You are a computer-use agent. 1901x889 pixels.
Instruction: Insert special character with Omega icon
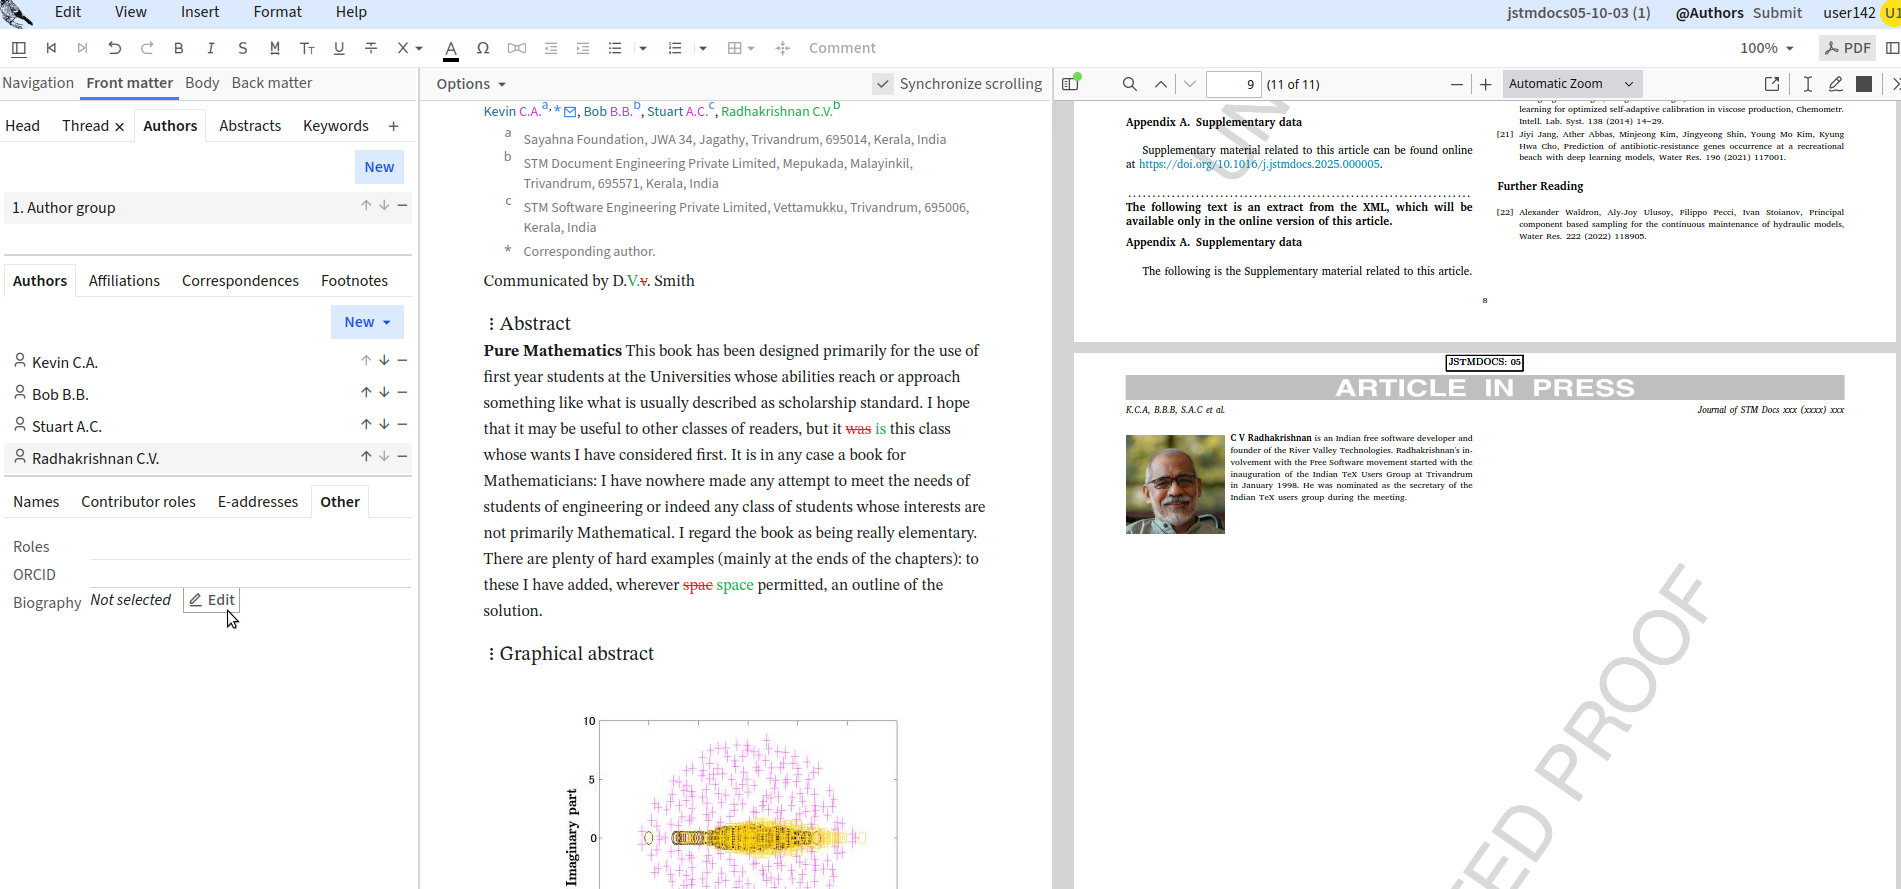tap(483, 48)
